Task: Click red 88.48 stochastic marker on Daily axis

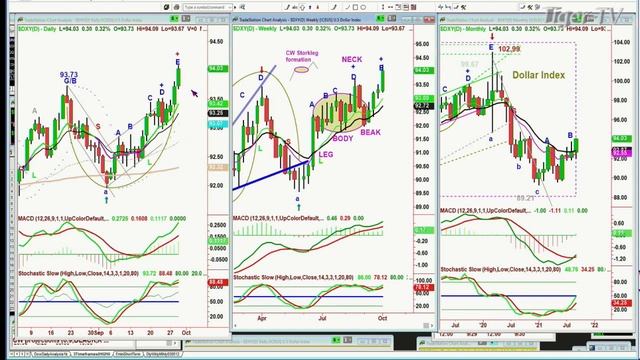Action: tap(218, 282)
